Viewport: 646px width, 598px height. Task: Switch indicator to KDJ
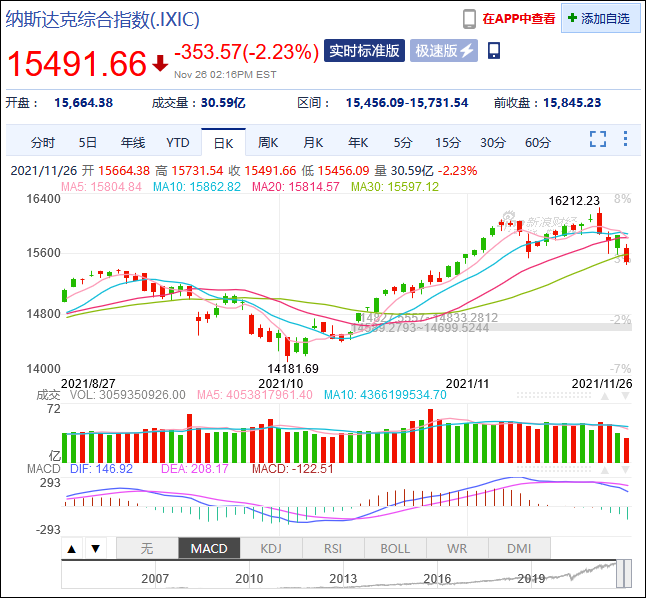coord(271,549)
